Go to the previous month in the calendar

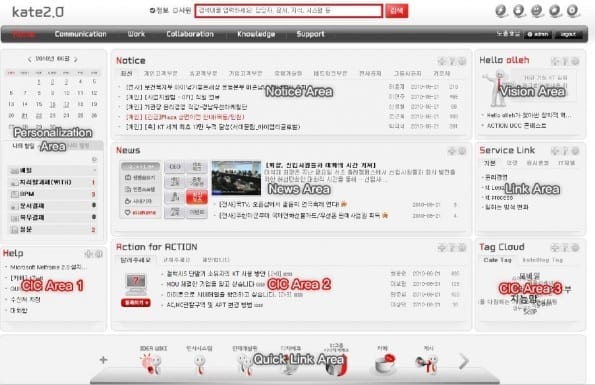pos(30,59)
